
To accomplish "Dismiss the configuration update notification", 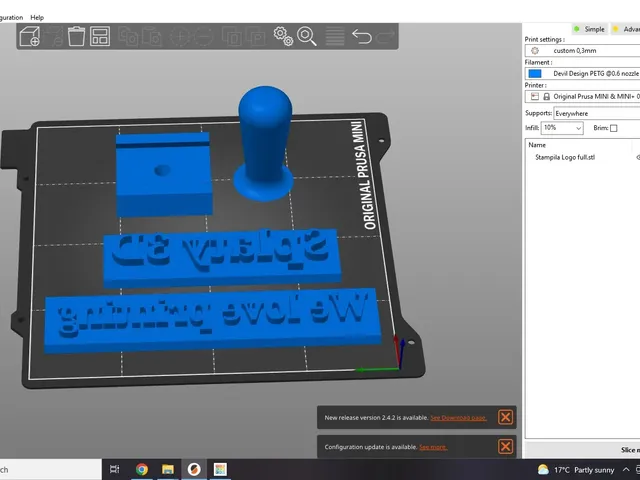I will tap(505, 446).
